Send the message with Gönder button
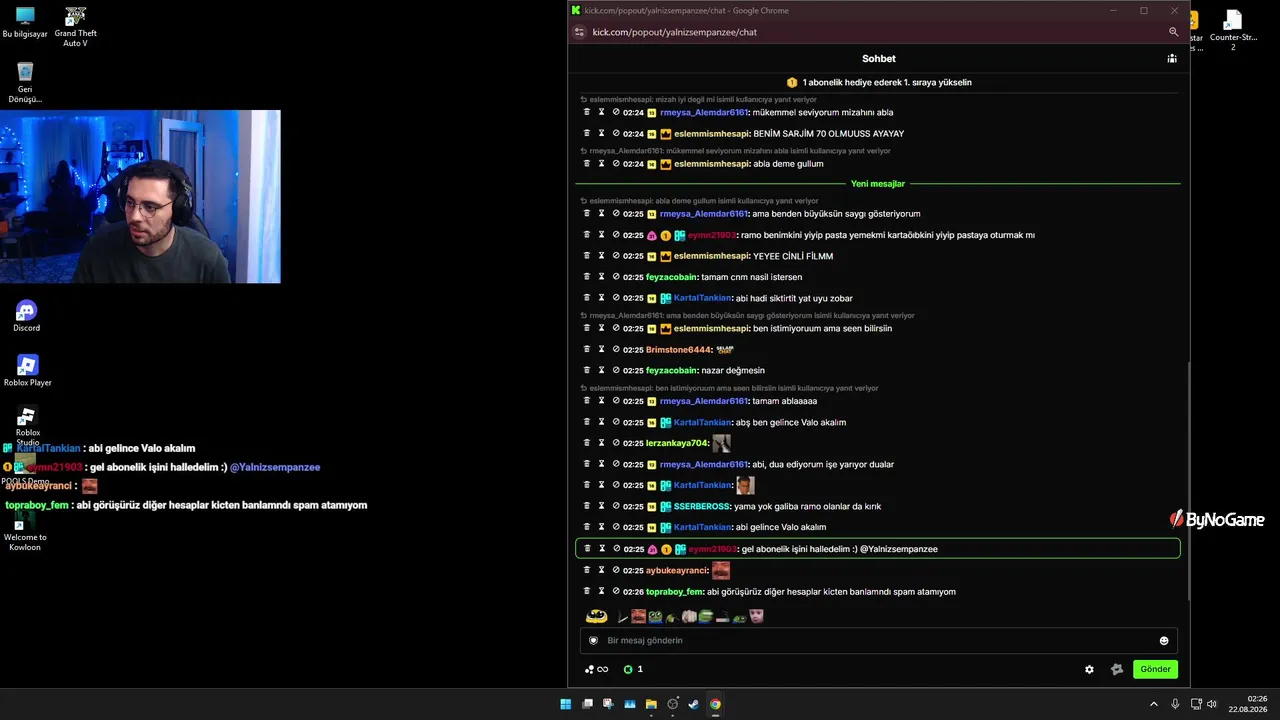The width and height of the screenshot is (1280, 720). pos(1155,669)
